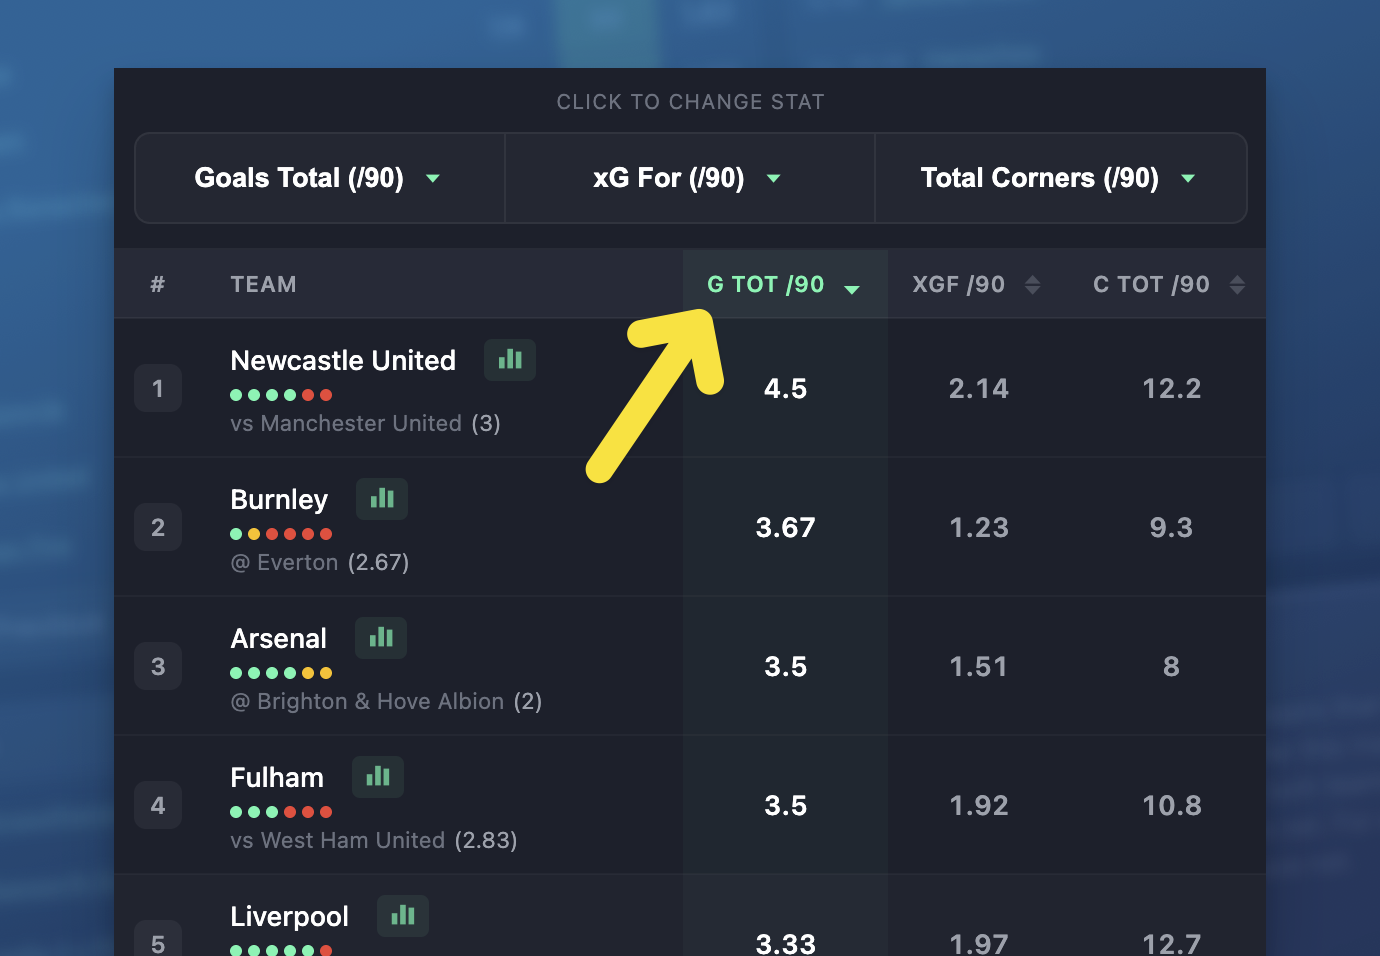Click Arsenal stats chart icon
This screenshot has height=956, width=1380.
click(x=381, y=638)
